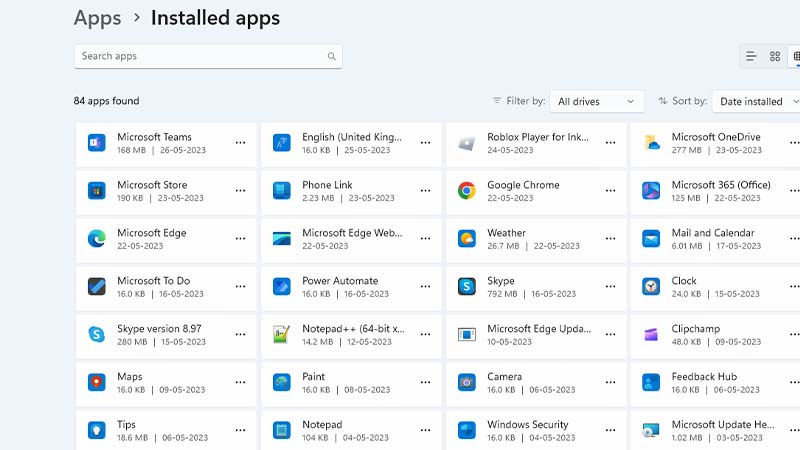Click the Skype 792 MB app icon
Screen dimensions: 800x450
tap(466, 287)
